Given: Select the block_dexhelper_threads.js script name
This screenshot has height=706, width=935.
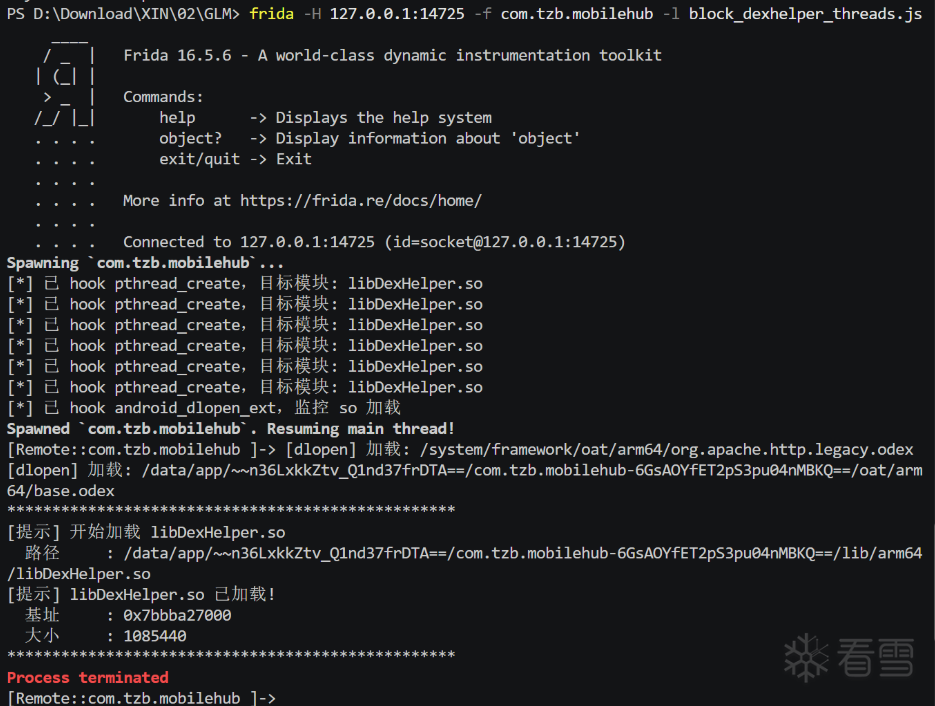Looking at the screenshot, I should [805, 14].
